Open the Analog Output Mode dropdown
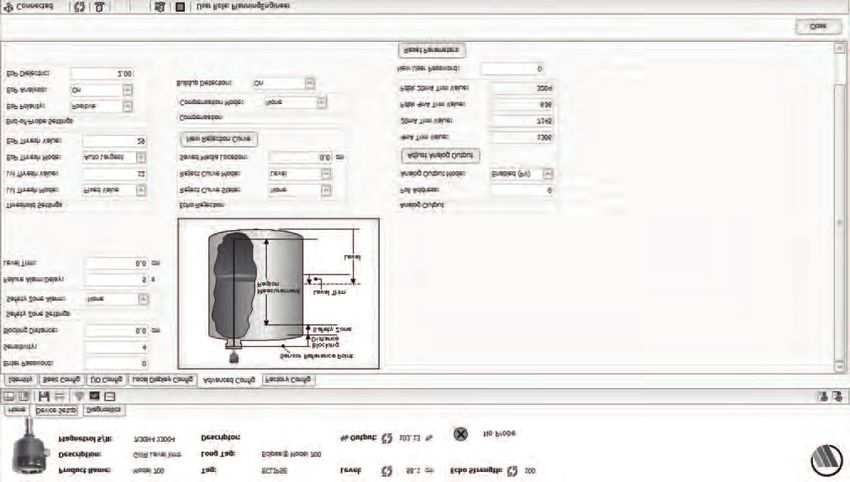Viewport: 850px width, 482px height. [547, 172]
